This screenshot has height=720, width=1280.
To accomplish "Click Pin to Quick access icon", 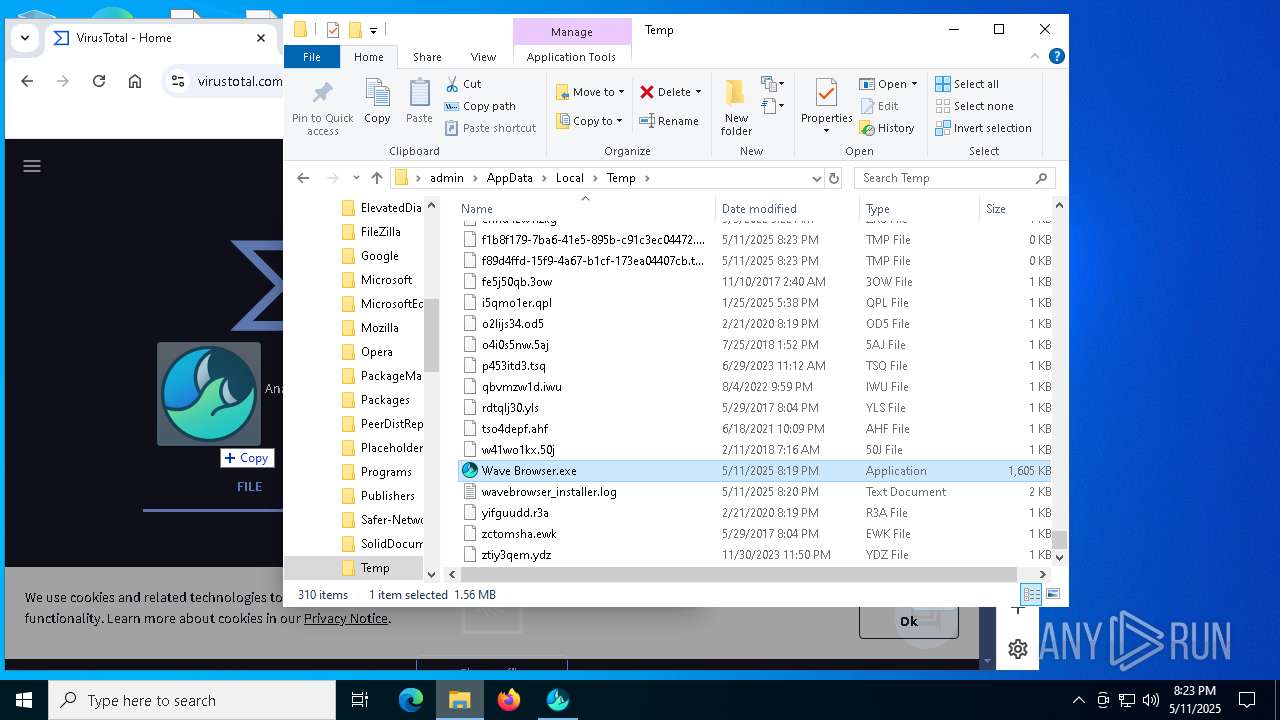I will 322,108.
